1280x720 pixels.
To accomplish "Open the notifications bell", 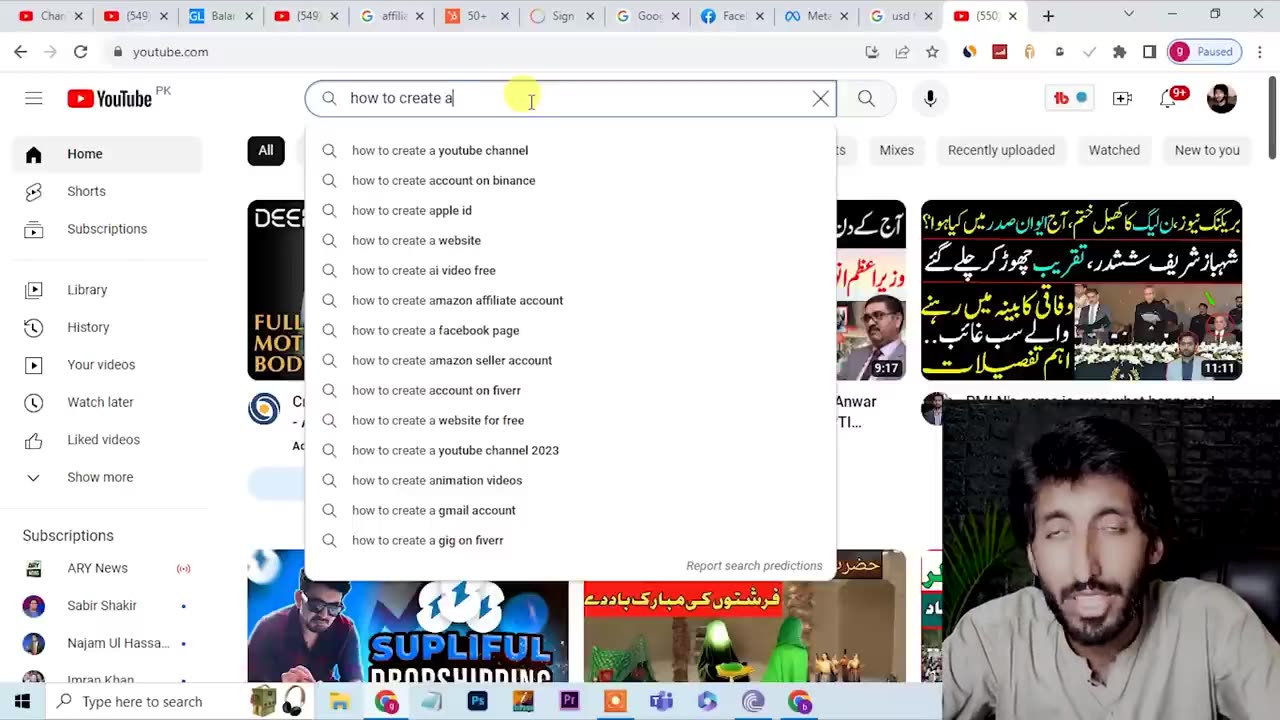I will click(x=1169, y=98).
